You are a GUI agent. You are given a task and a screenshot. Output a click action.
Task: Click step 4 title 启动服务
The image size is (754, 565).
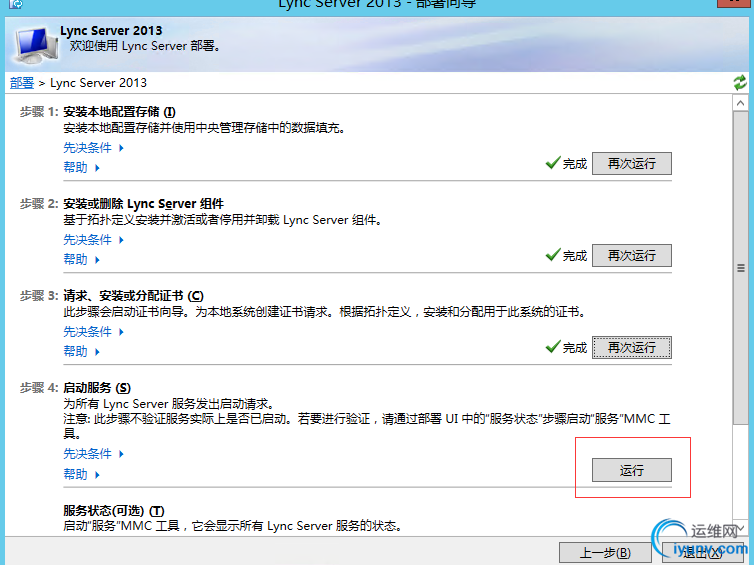(97, 388)
